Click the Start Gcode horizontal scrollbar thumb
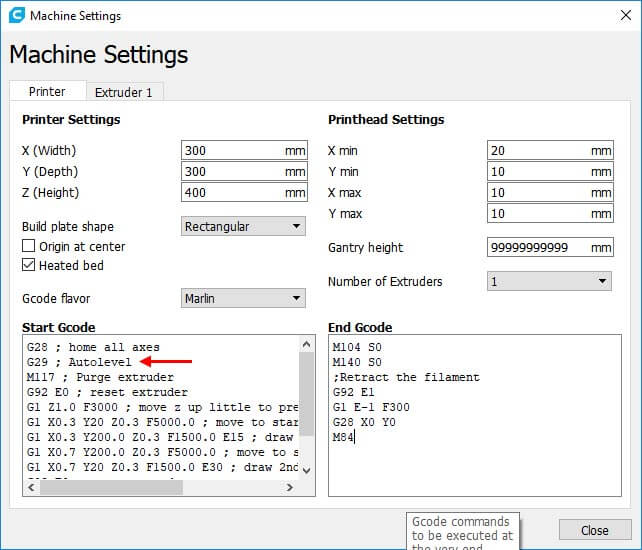The image size is (642, 550). (111, 487)
